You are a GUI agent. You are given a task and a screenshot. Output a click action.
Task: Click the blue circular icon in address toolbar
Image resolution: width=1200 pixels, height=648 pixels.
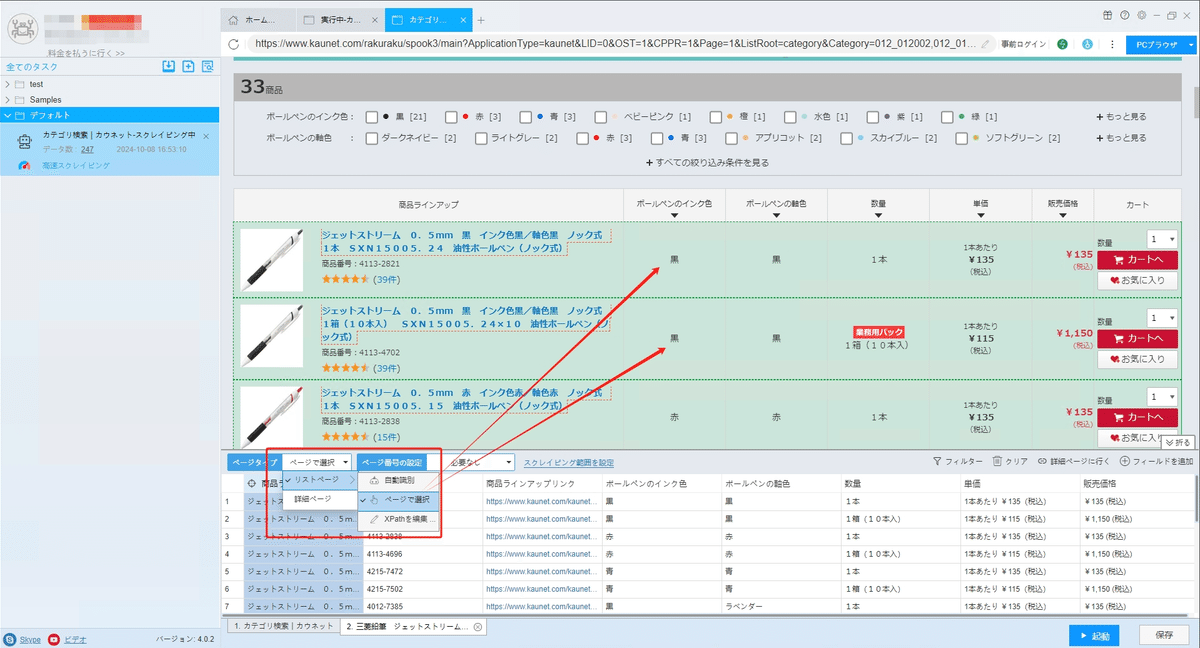point(1086,44)
